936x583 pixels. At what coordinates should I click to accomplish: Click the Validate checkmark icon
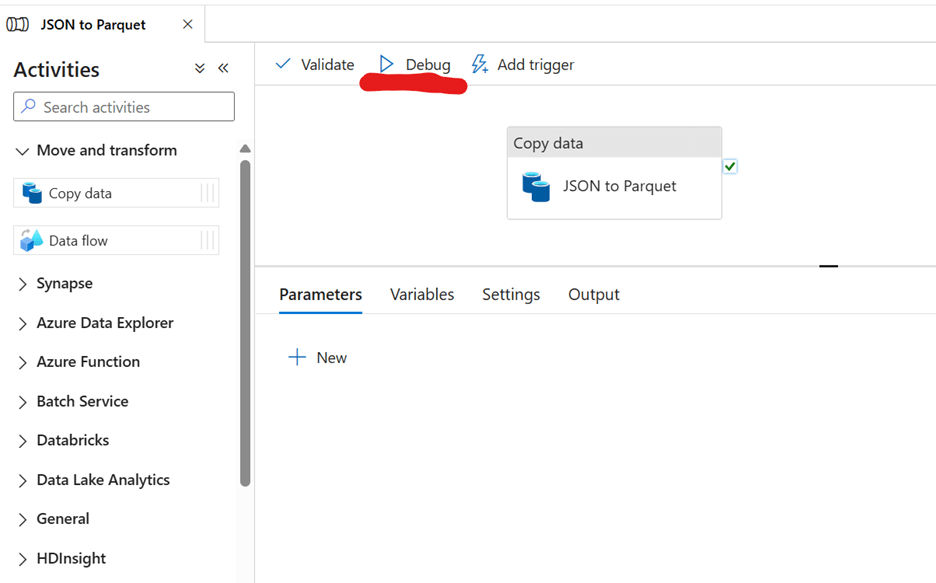[x=283, y=65]
